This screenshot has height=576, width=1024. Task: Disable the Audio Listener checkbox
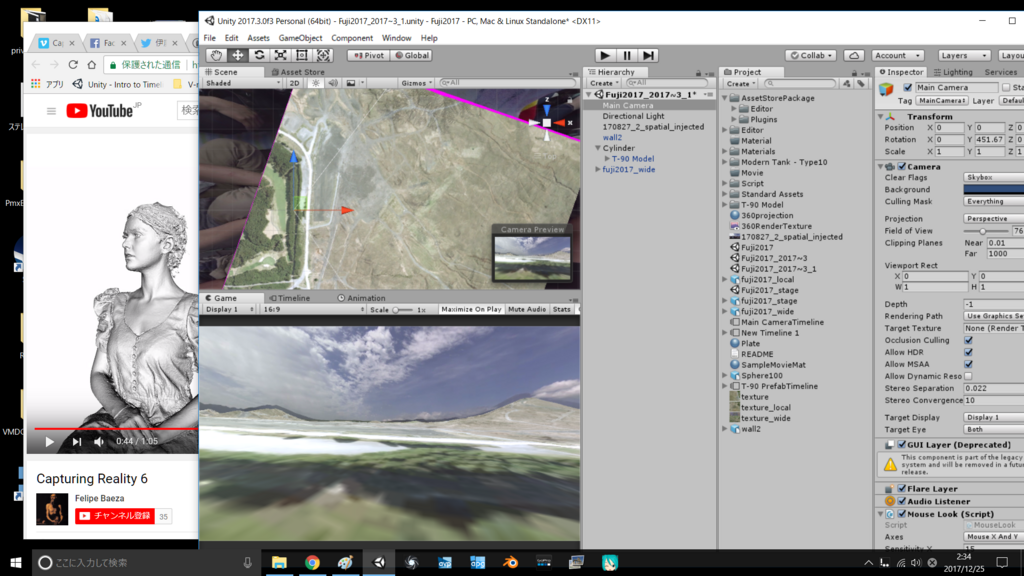click(x=902, y=502)
